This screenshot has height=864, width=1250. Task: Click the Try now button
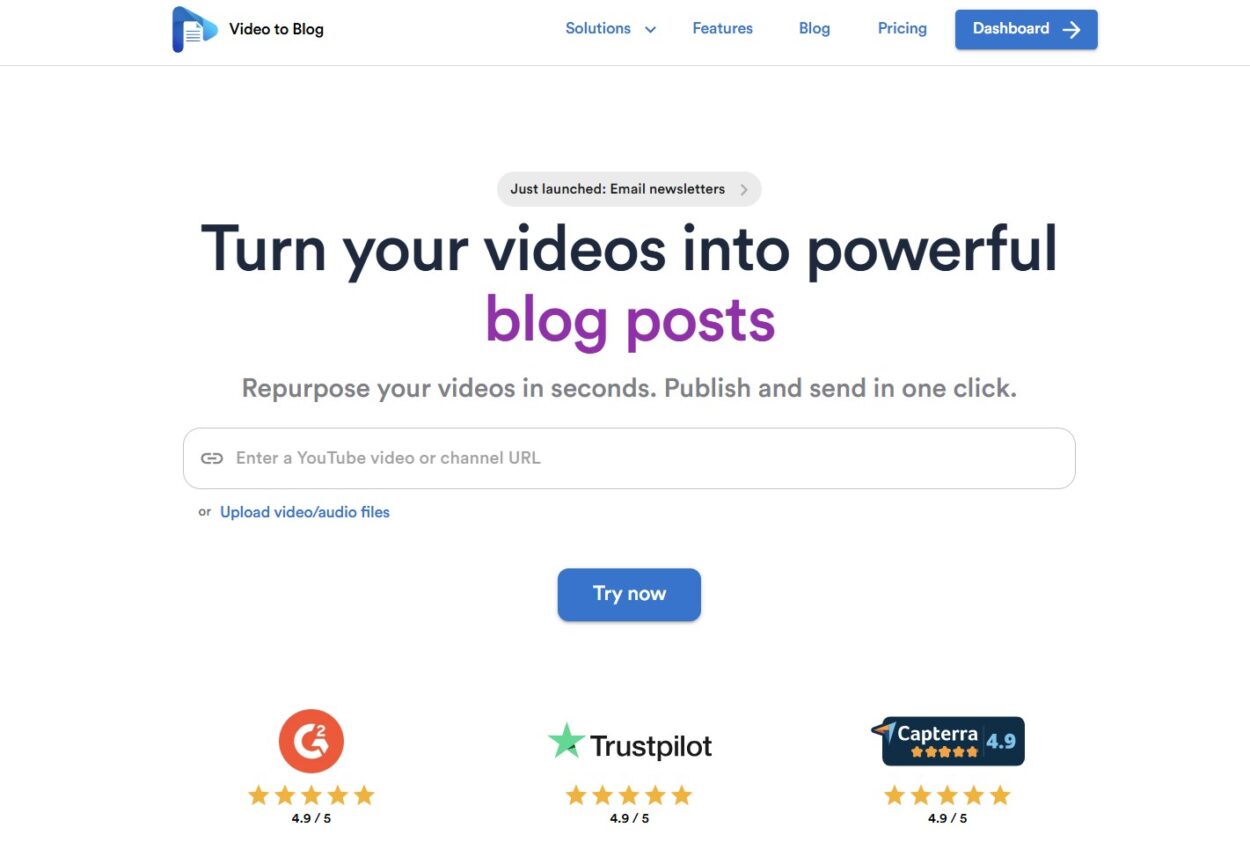629,594
